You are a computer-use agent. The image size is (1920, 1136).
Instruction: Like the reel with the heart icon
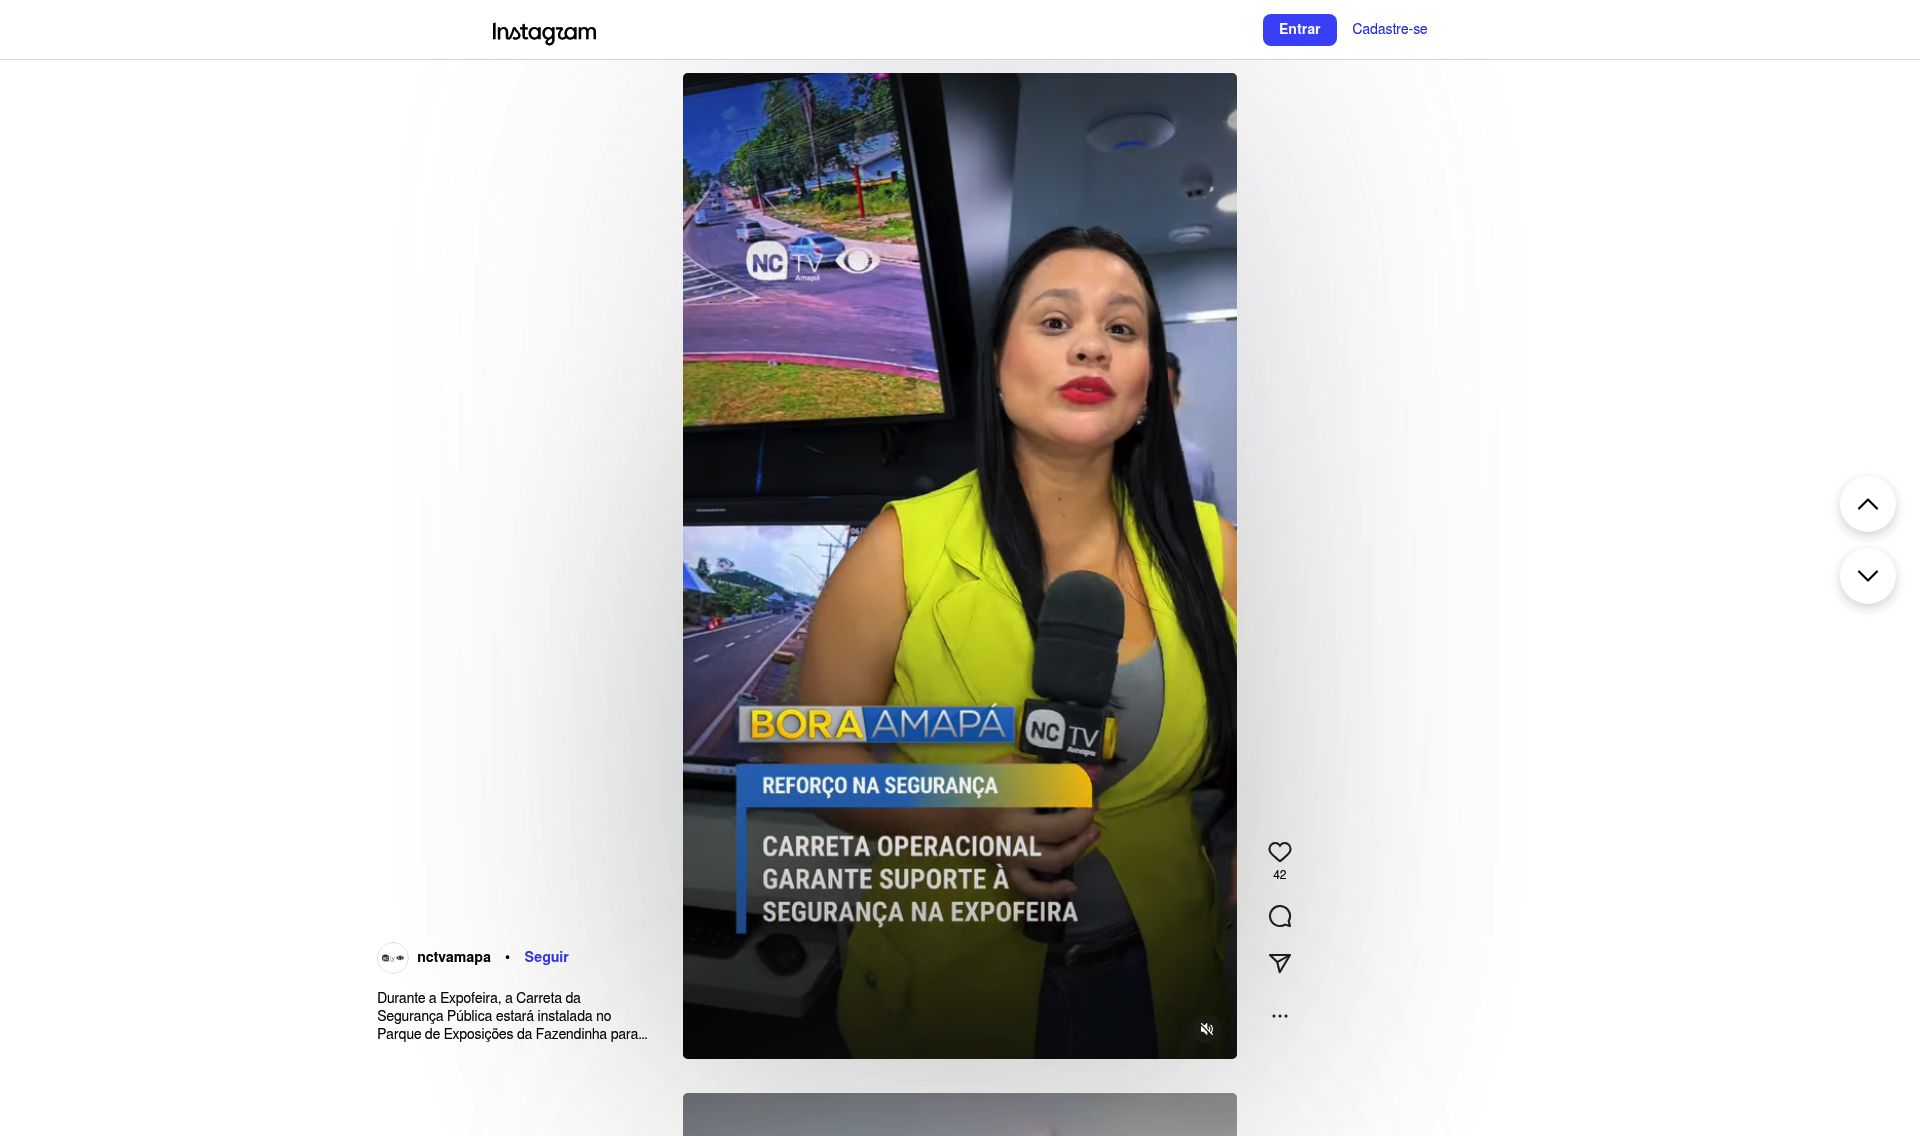click(1279, 852)
